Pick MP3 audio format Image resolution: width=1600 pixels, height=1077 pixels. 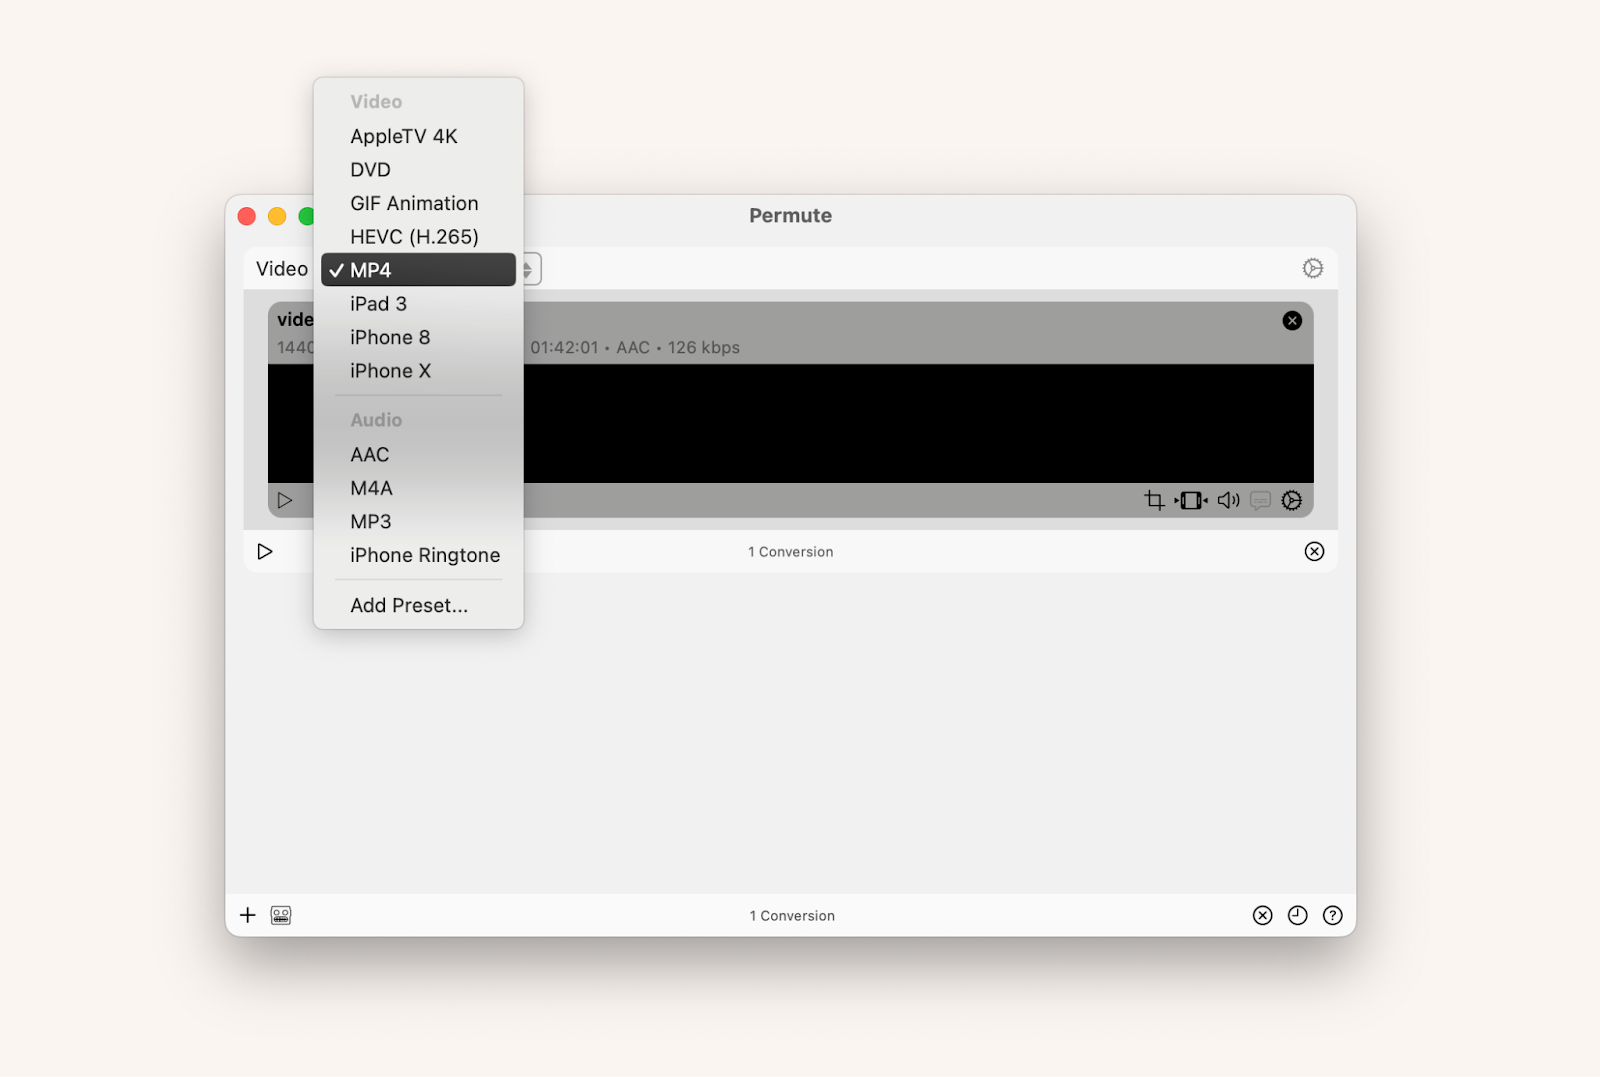371,522
